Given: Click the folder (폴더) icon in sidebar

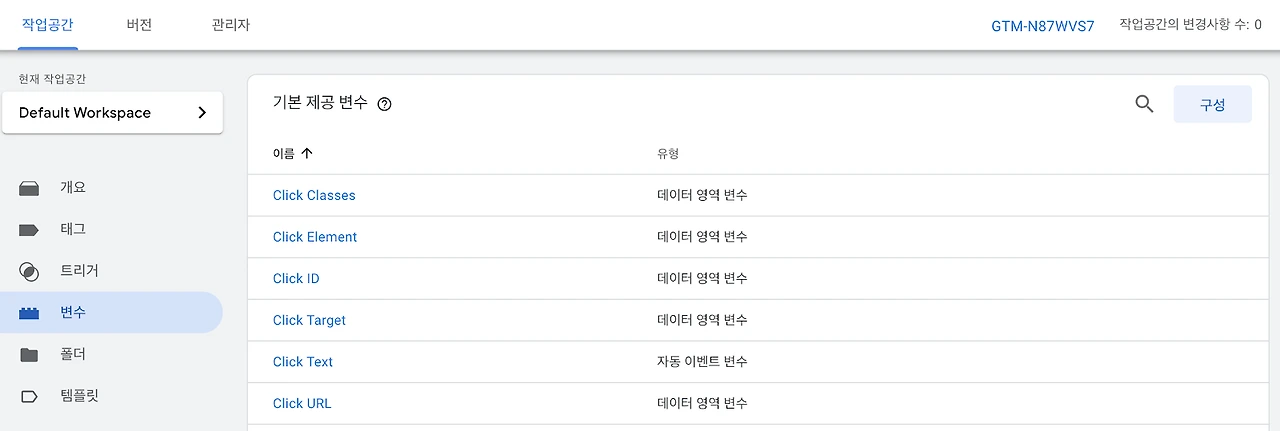Looking at the screenshot, I should 29,355.
